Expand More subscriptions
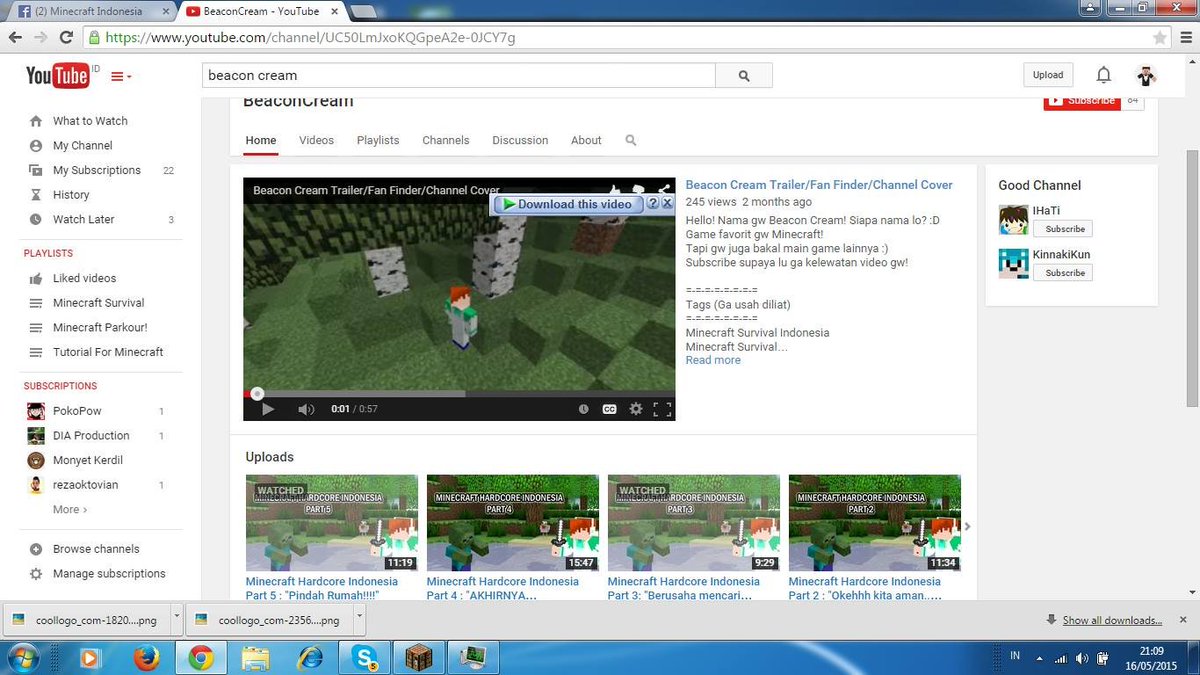 click(70, 509)
